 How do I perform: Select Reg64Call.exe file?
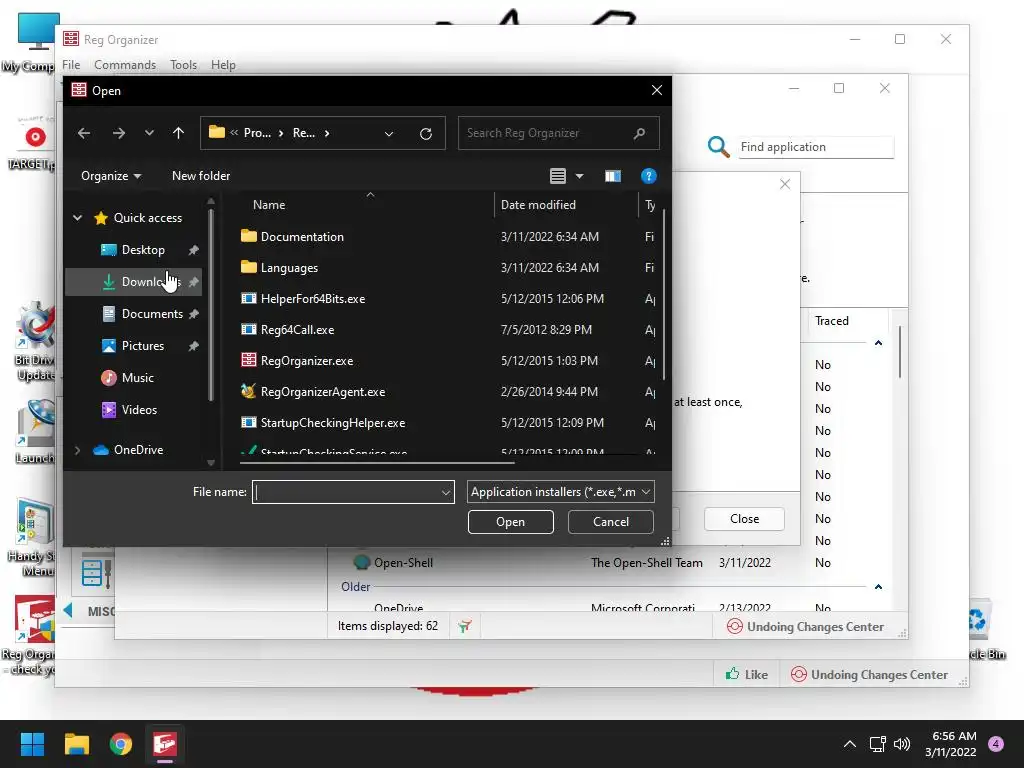[297, 330]
